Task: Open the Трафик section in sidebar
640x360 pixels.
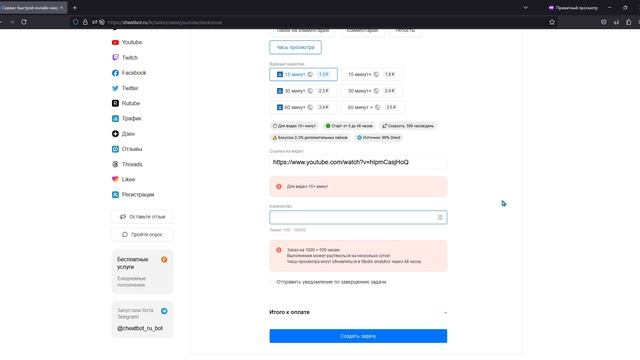Action: pos(127,118)
